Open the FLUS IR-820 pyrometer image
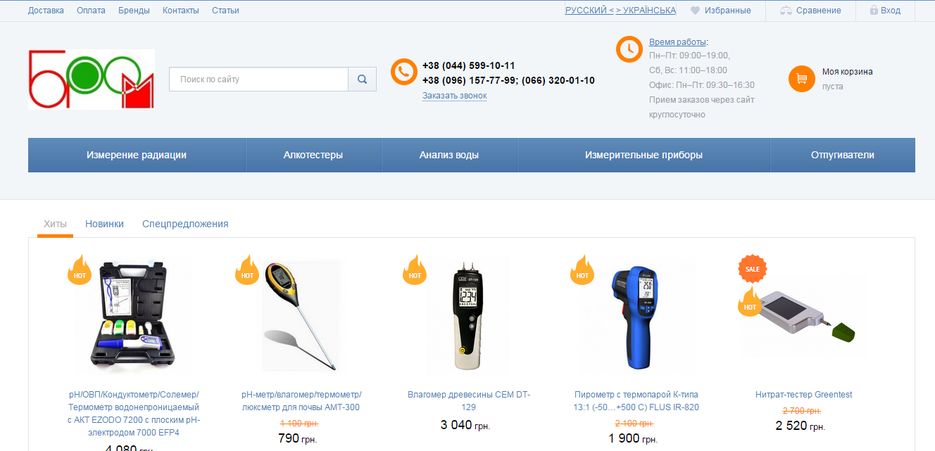935x451 pixels. 636,317
